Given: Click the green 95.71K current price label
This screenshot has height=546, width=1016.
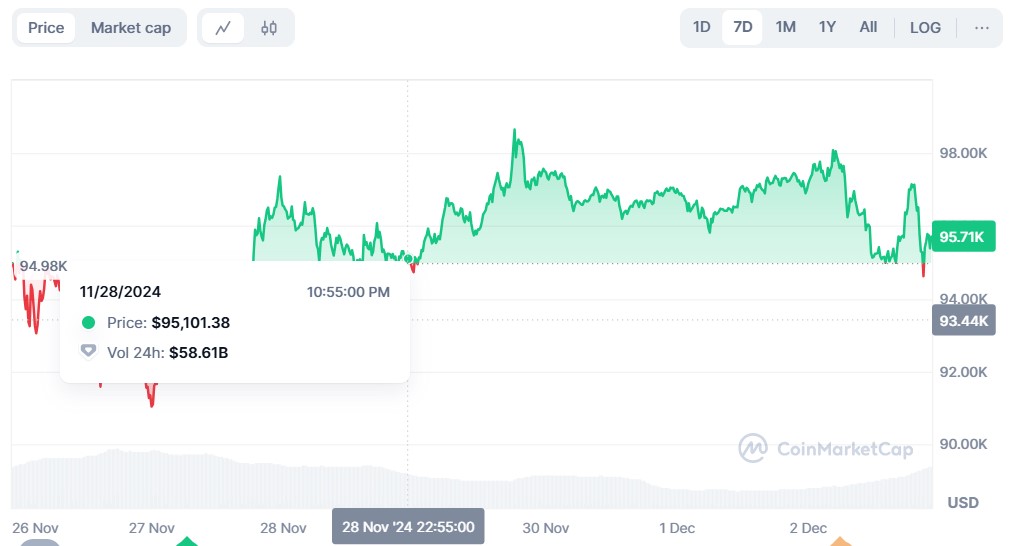Looking at the screenshot, I should (x=963, y=237).
